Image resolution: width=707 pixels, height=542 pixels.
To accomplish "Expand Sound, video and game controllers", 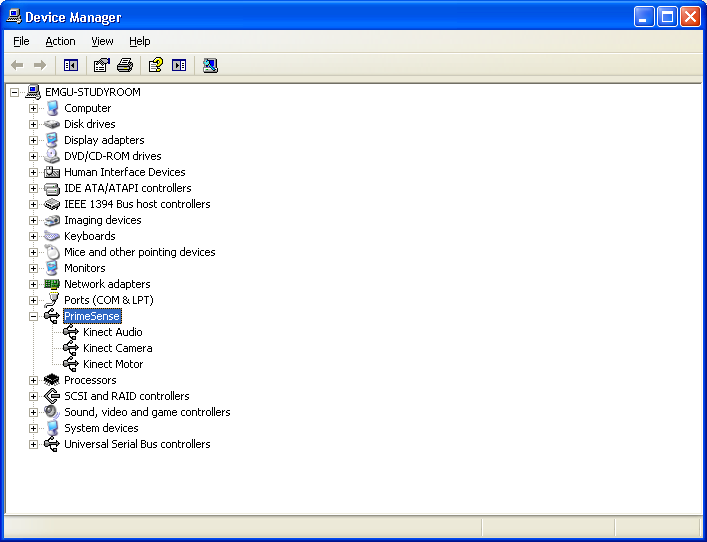I will (x=33, y=413).
